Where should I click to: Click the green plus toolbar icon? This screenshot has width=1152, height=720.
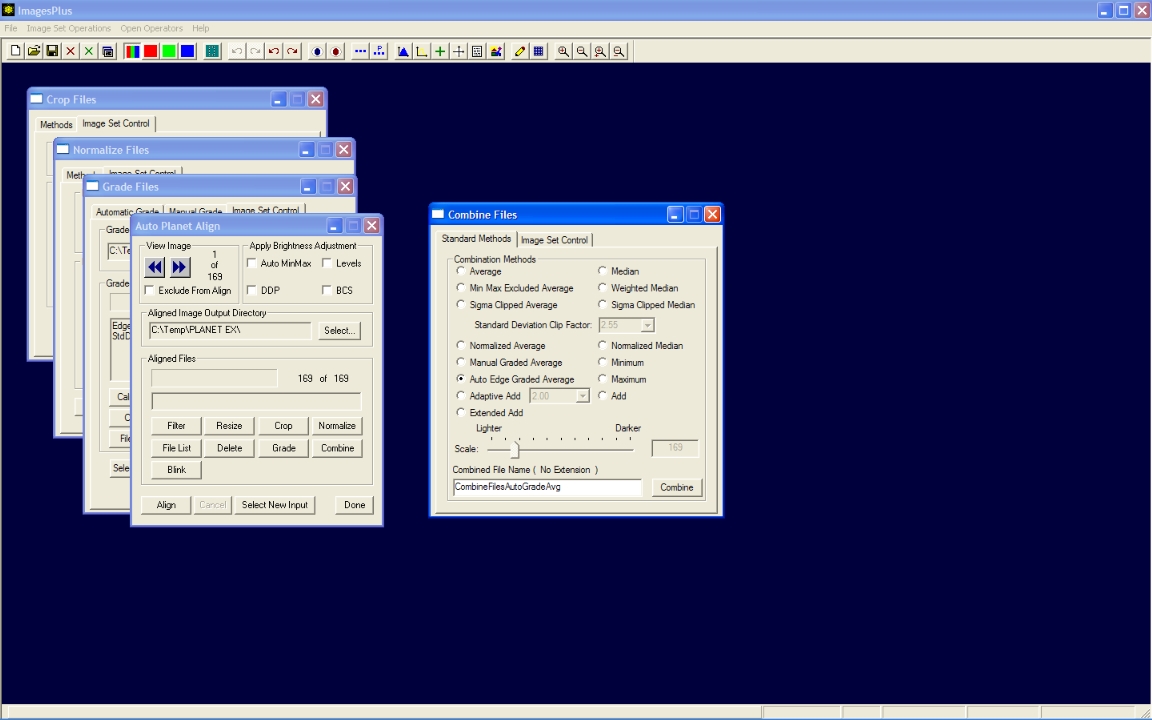point(440,51)
